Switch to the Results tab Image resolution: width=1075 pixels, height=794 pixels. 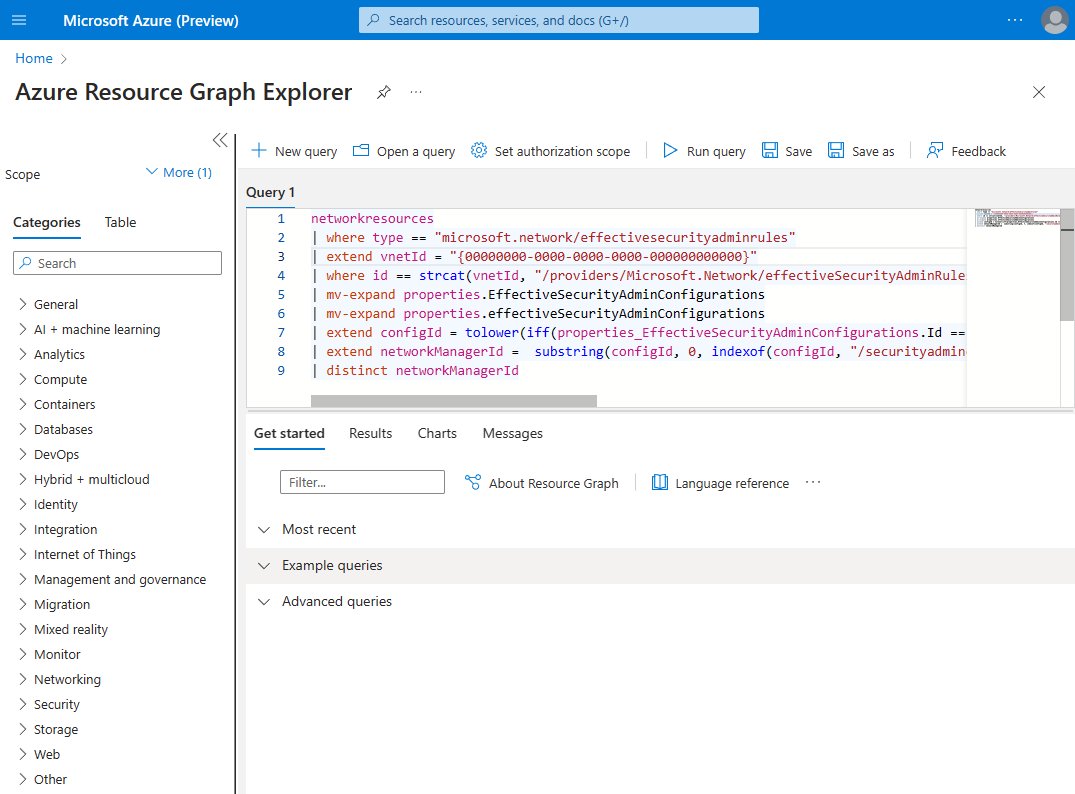click(370, 433)
